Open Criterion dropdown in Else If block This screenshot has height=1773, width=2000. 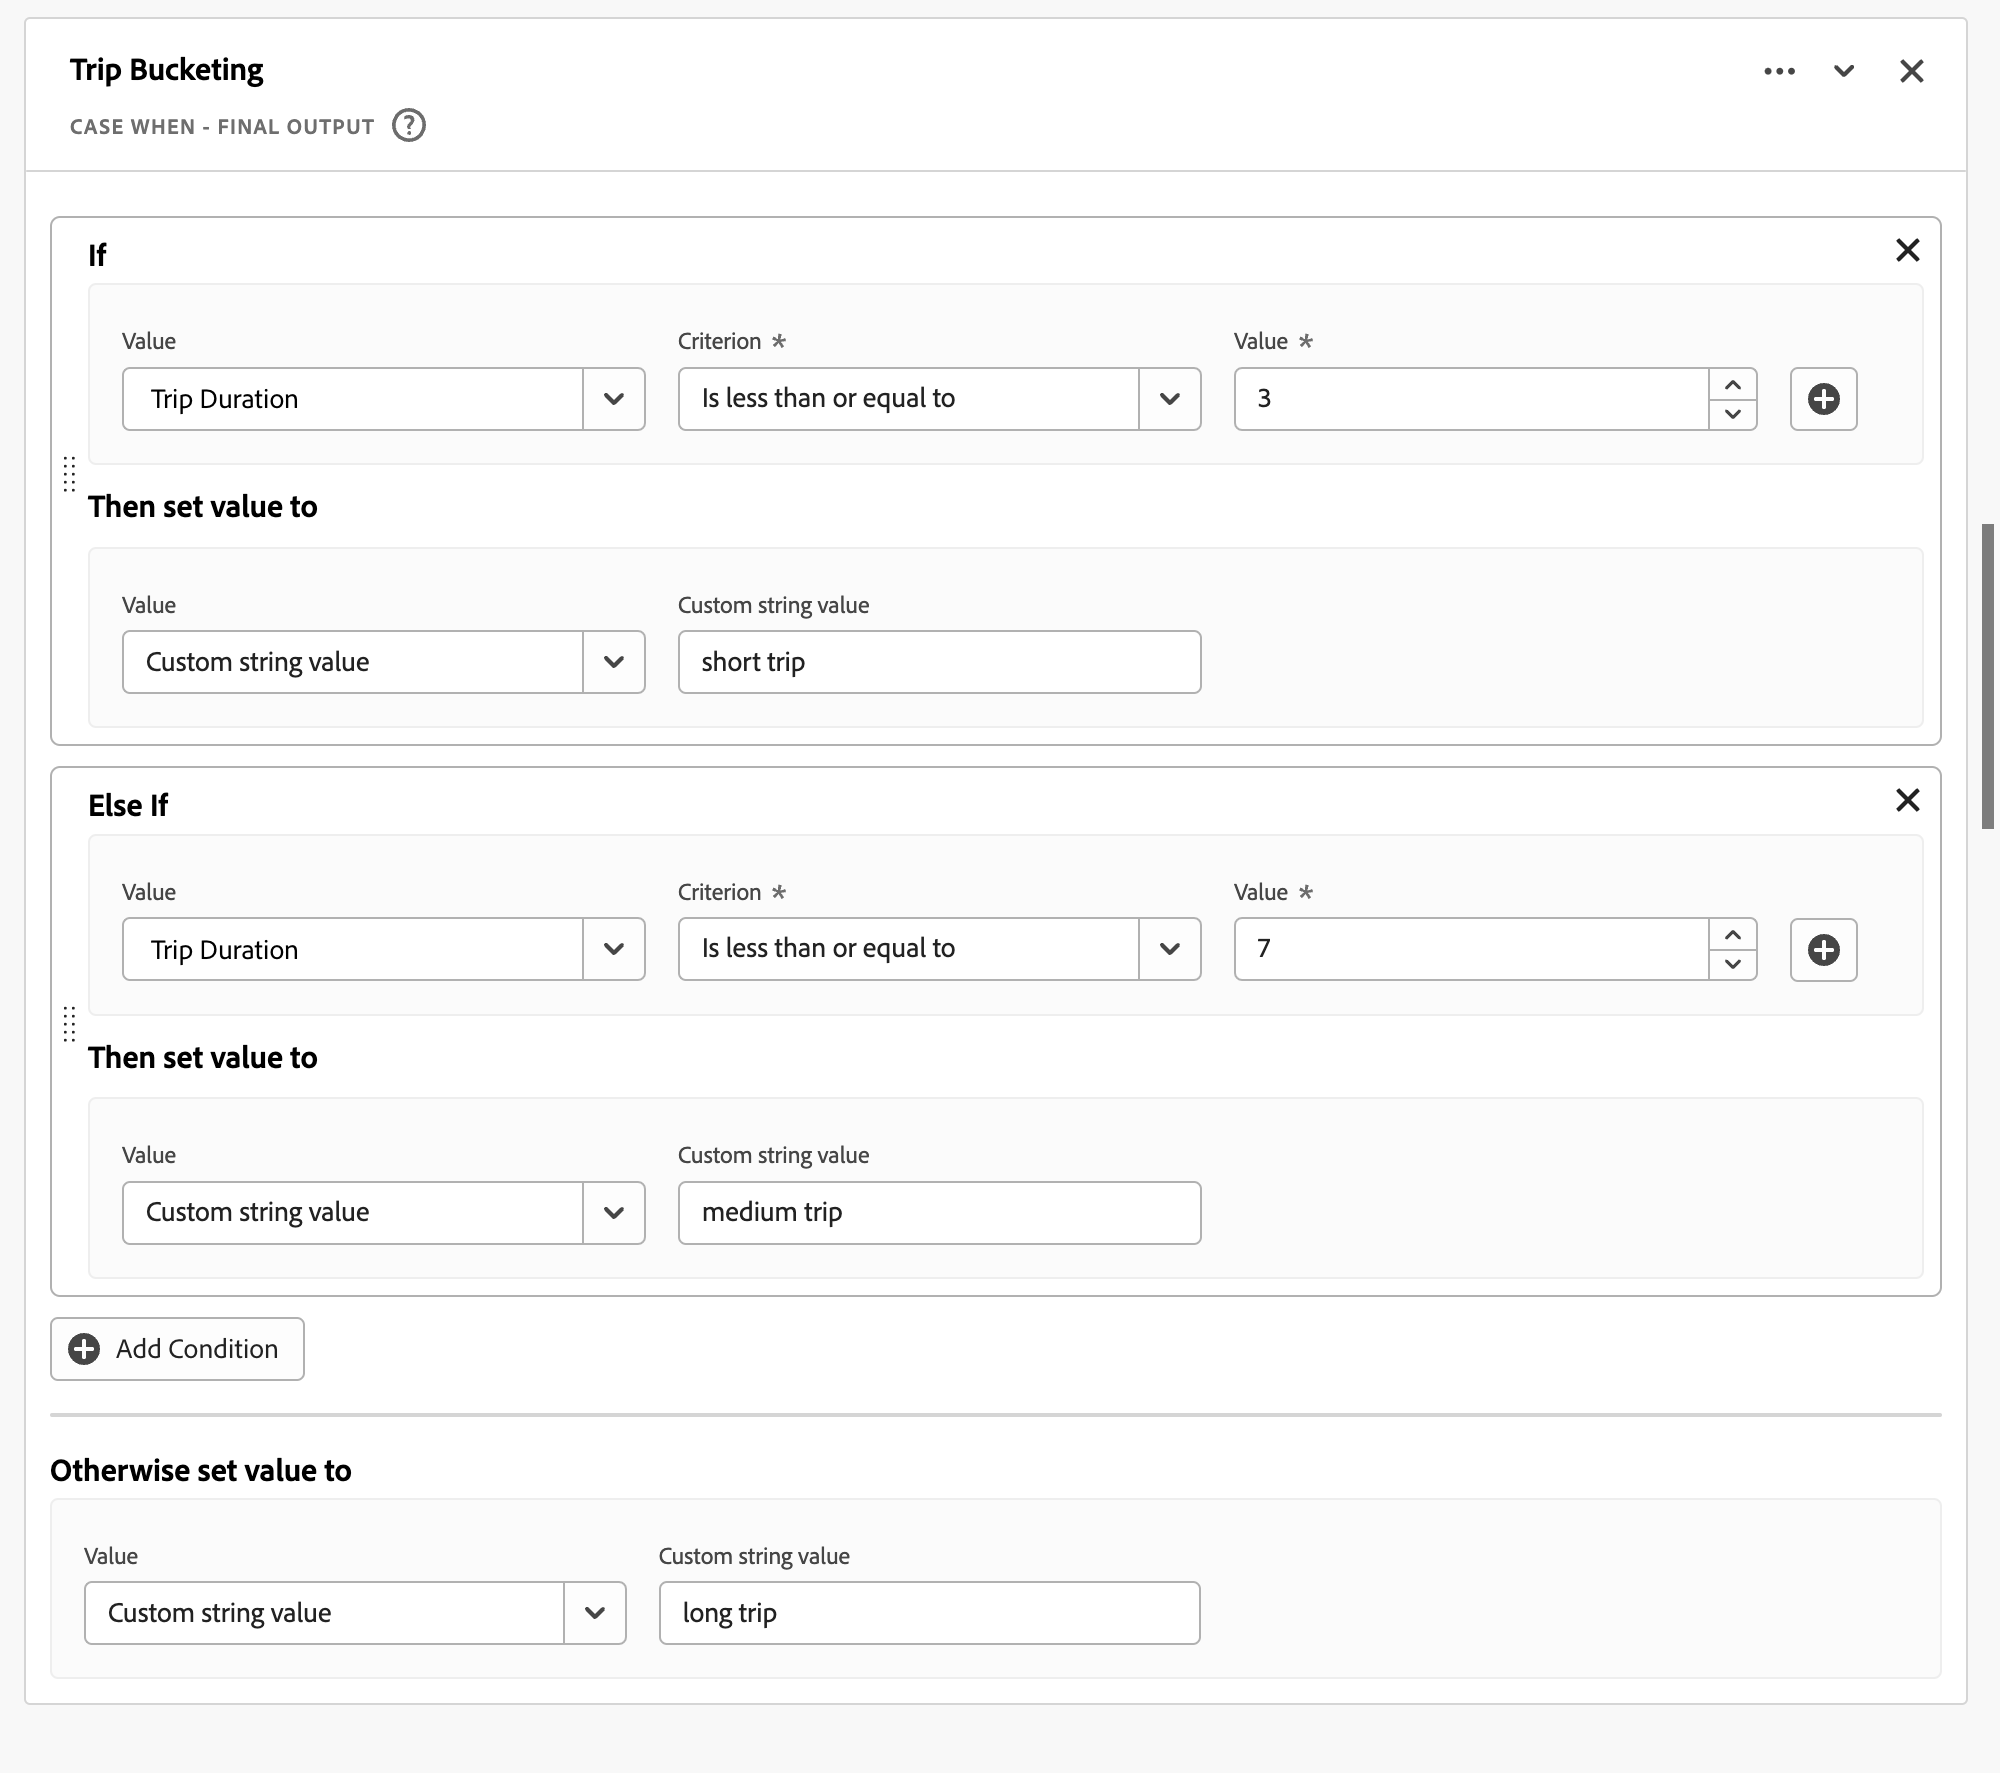[1169, 949]
